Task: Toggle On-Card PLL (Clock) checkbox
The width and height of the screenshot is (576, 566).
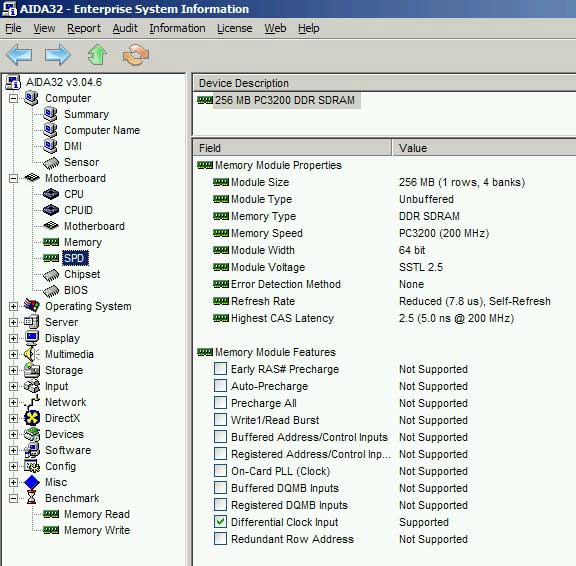Action: [x=220, y=471]
